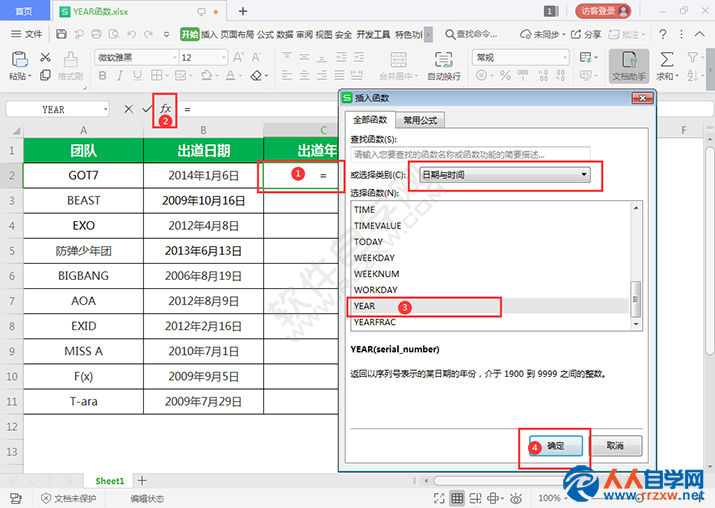Click the decrease font size icon
Viewport: 715px width, 508px height.
pos(256,57)
